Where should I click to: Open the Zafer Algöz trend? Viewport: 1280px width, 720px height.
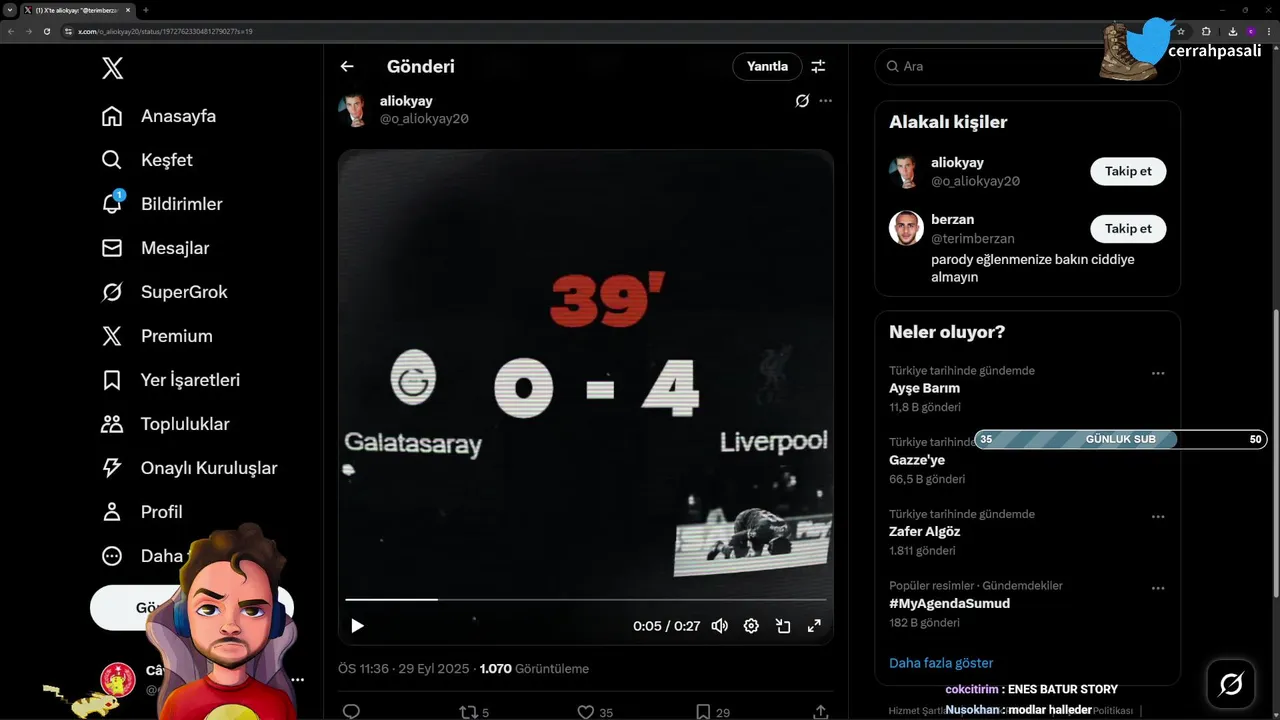(924, 532)
